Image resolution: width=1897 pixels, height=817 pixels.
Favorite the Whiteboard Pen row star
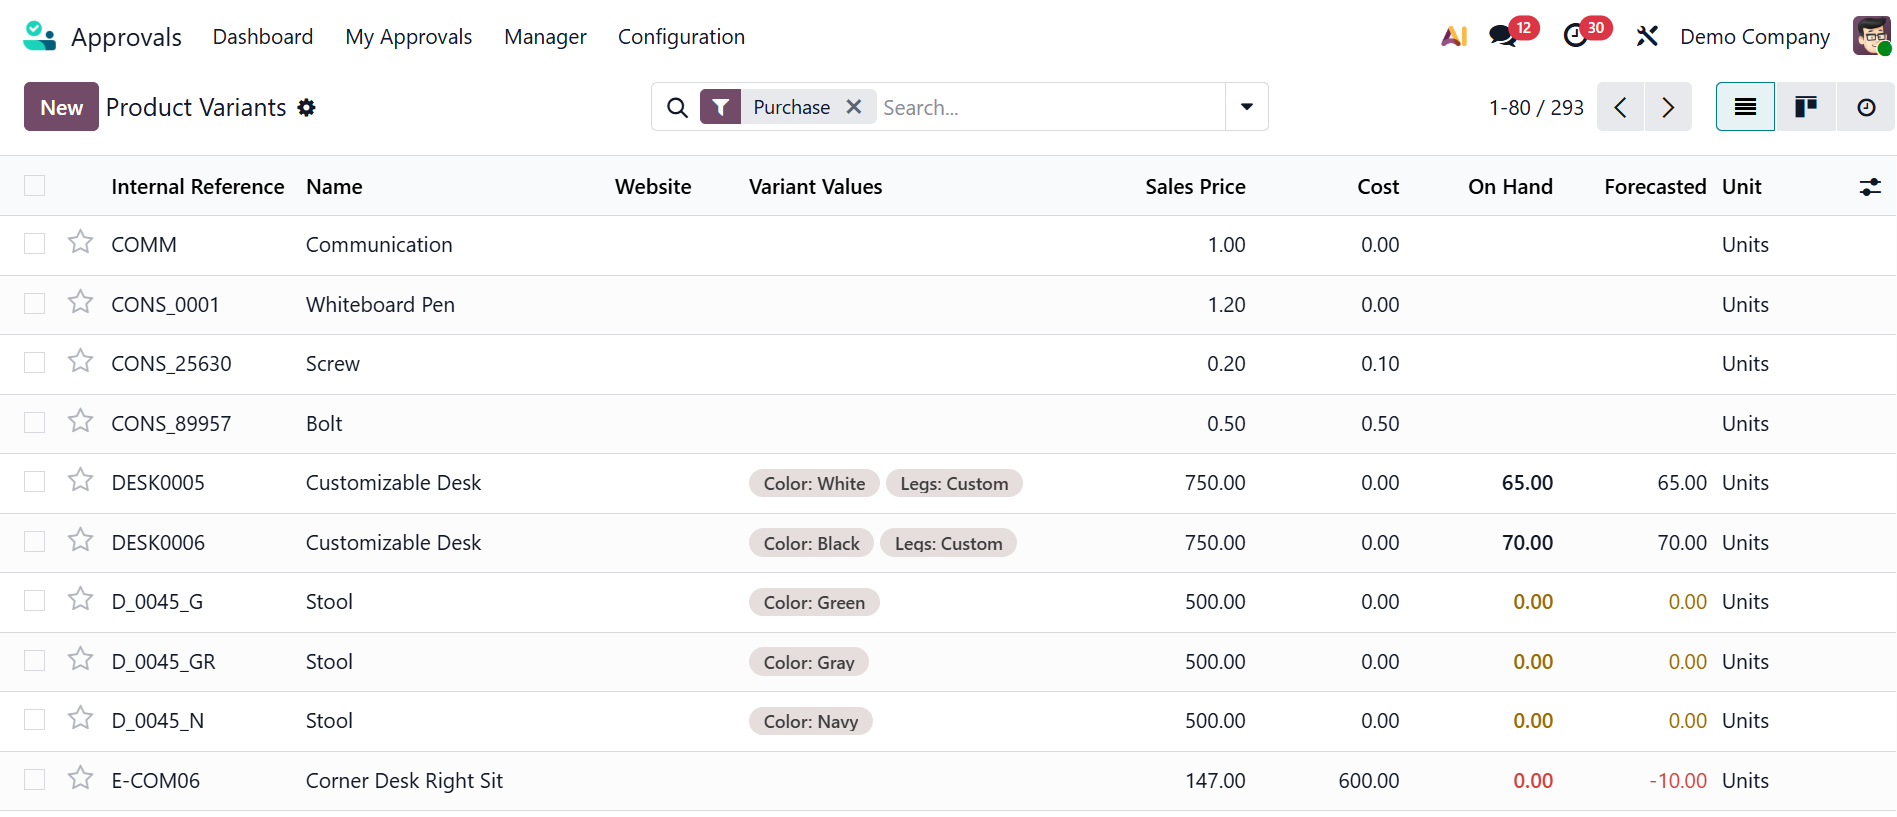(81, 303)
